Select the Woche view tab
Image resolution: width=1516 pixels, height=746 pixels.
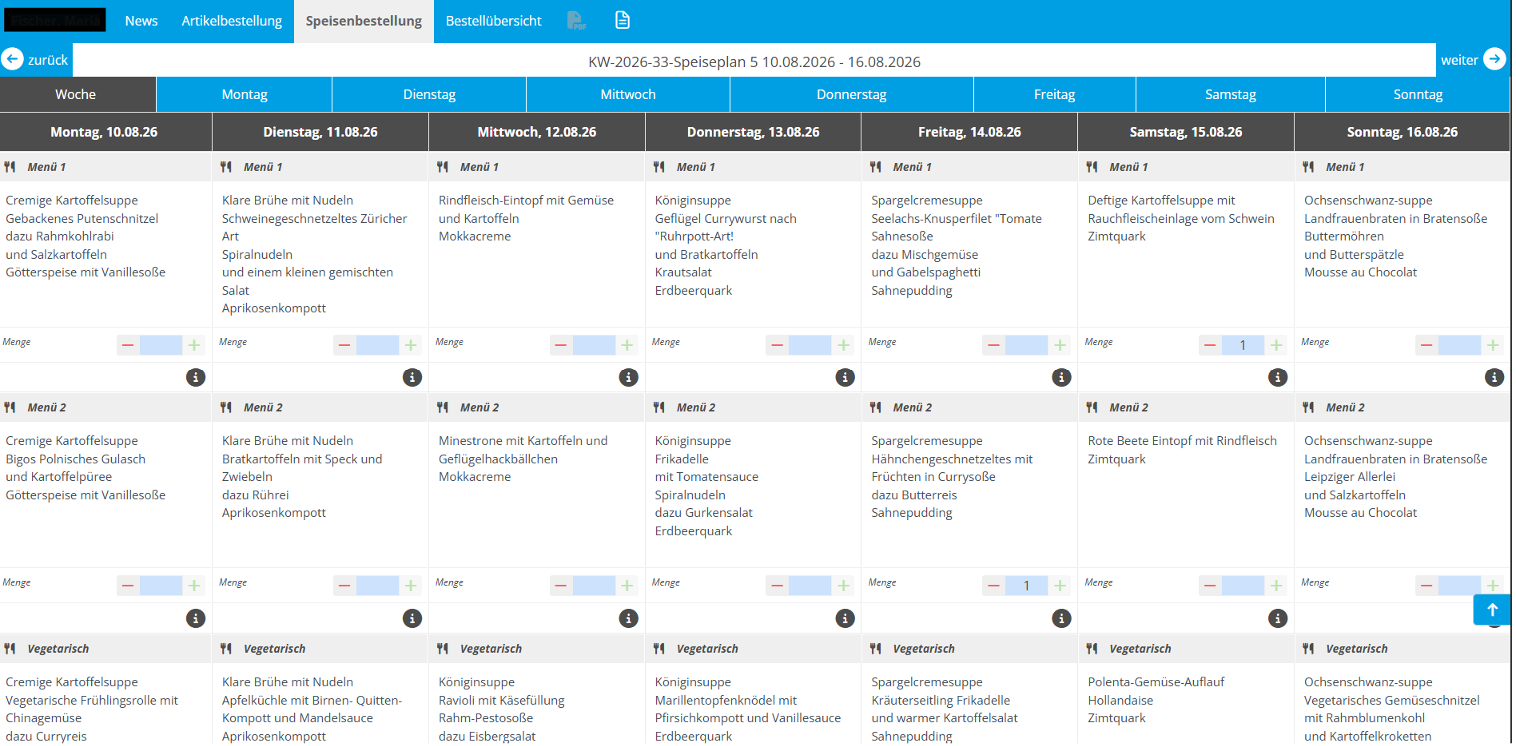point(76,95)
